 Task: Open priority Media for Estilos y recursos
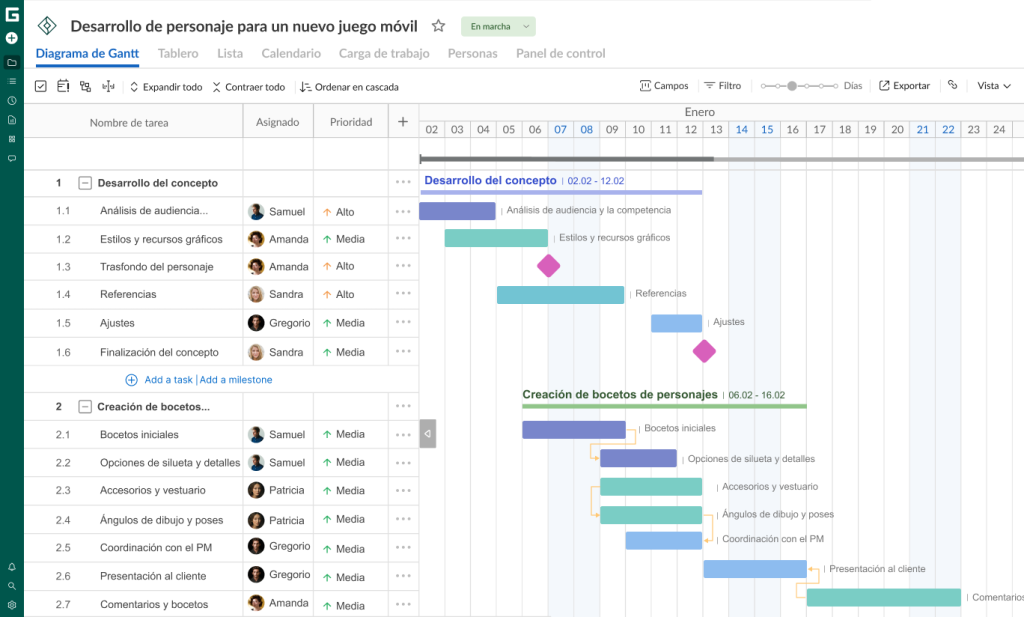point(344,239)
